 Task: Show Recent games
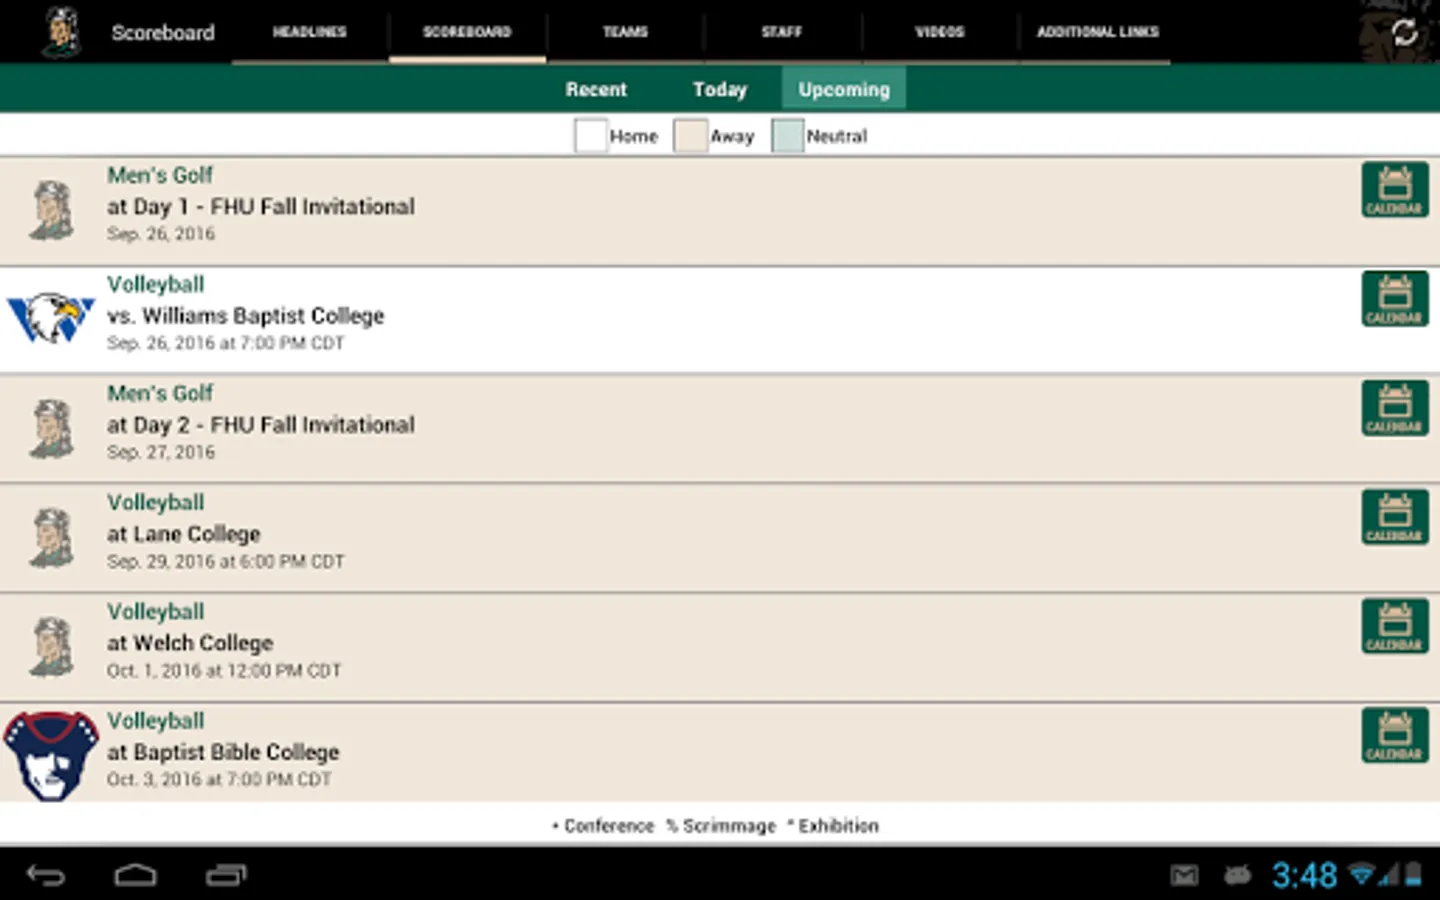596,89
